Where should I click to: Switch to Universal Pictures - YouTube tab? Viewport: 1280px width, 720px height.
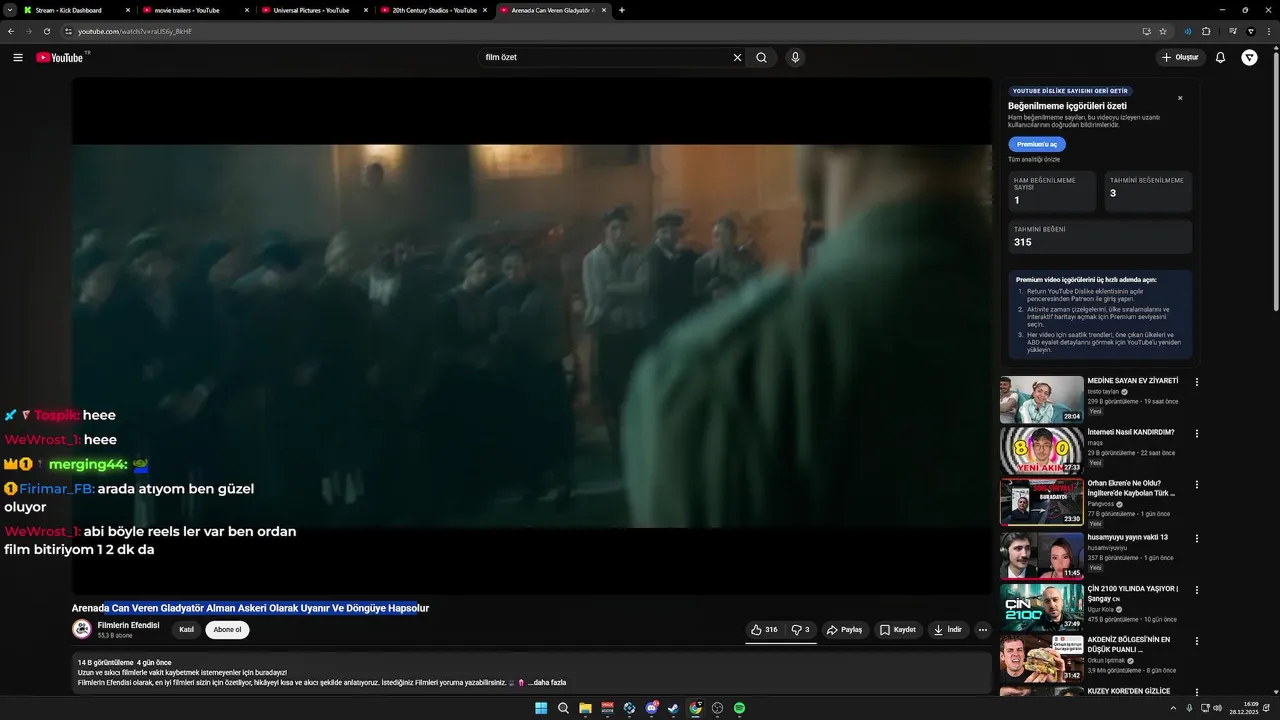click(313, 10)
